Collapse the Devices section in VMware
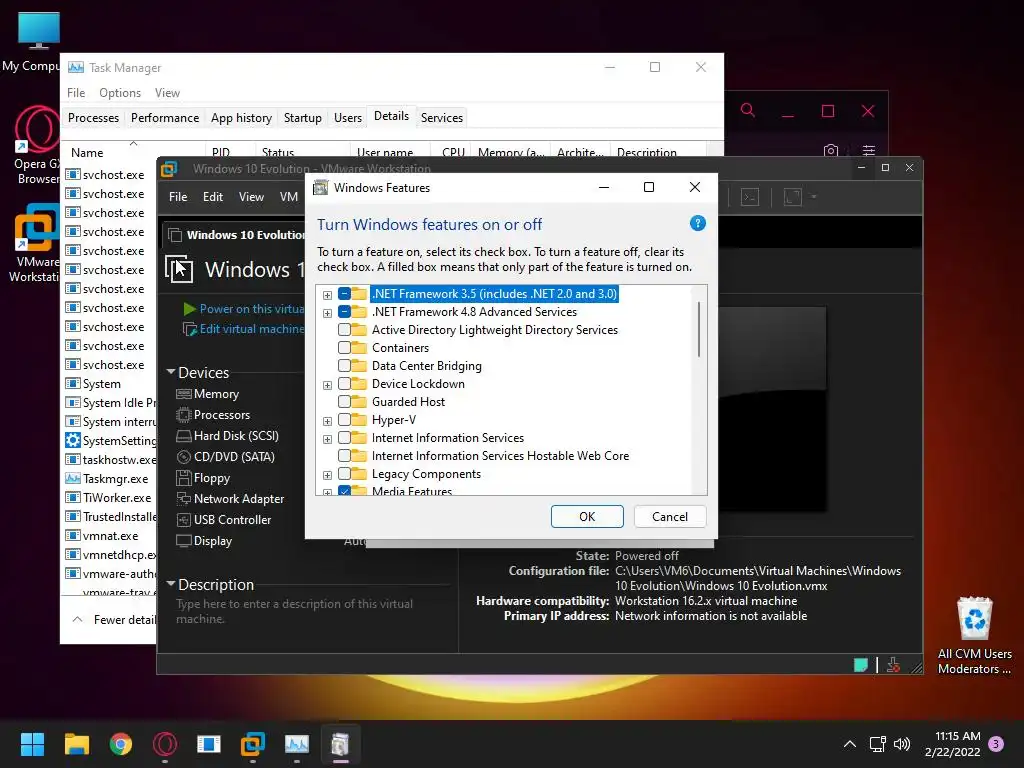Viewport: 1024px width, 768px height. tap(171, 372)
